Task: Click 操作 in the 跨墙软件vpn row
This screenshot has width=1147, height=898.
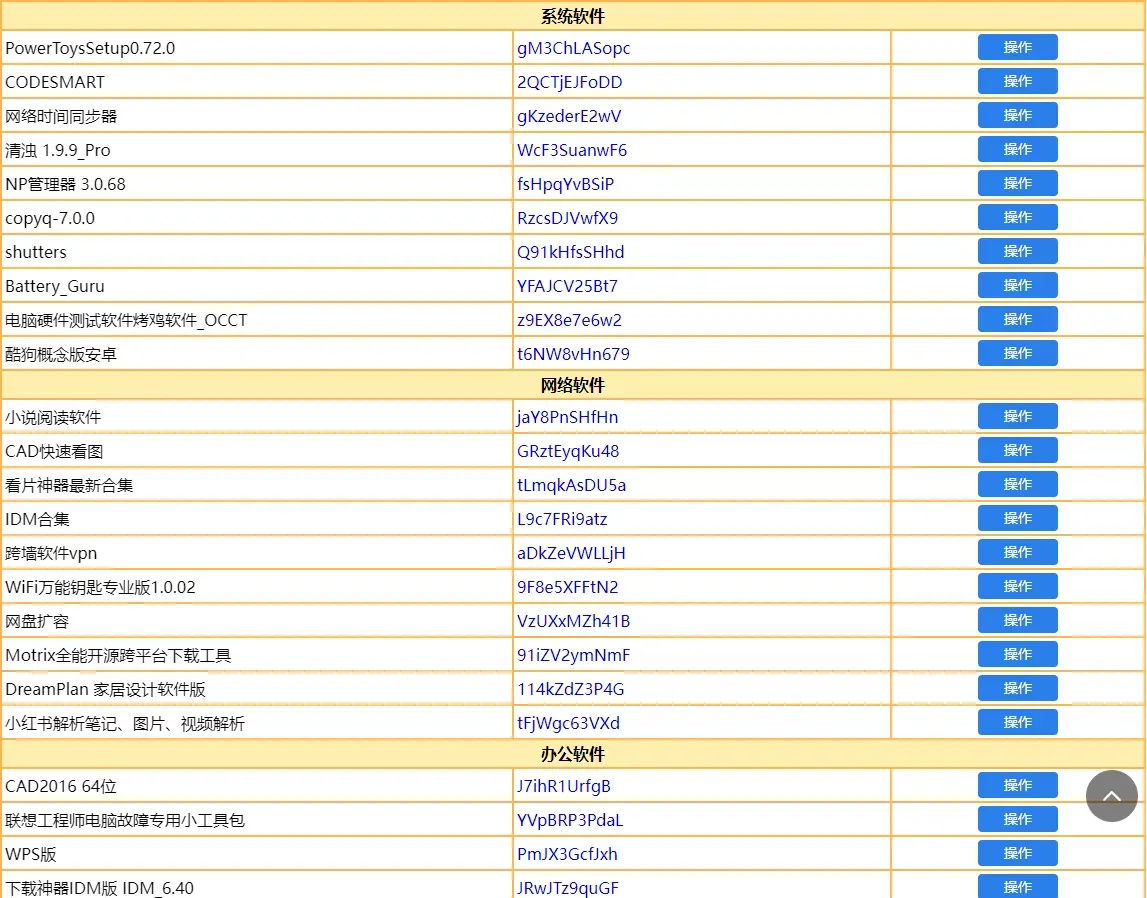Action: point(1017,553)
